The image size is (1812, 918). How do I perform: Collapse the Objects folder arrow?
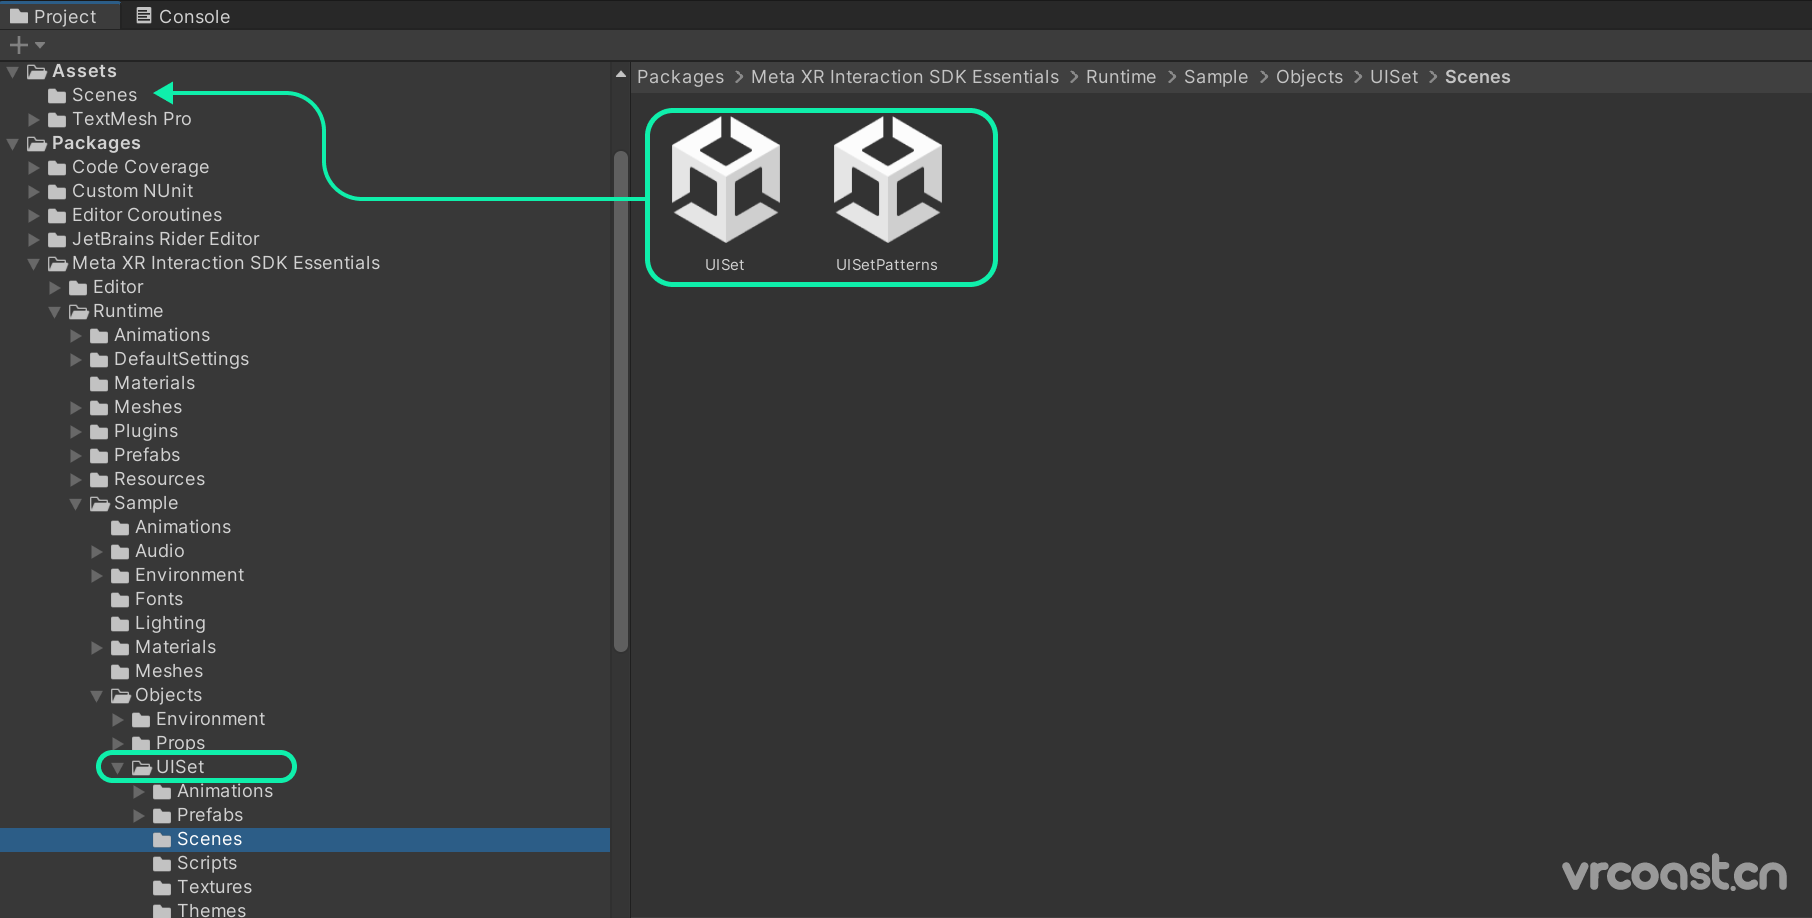pos(97,696)
